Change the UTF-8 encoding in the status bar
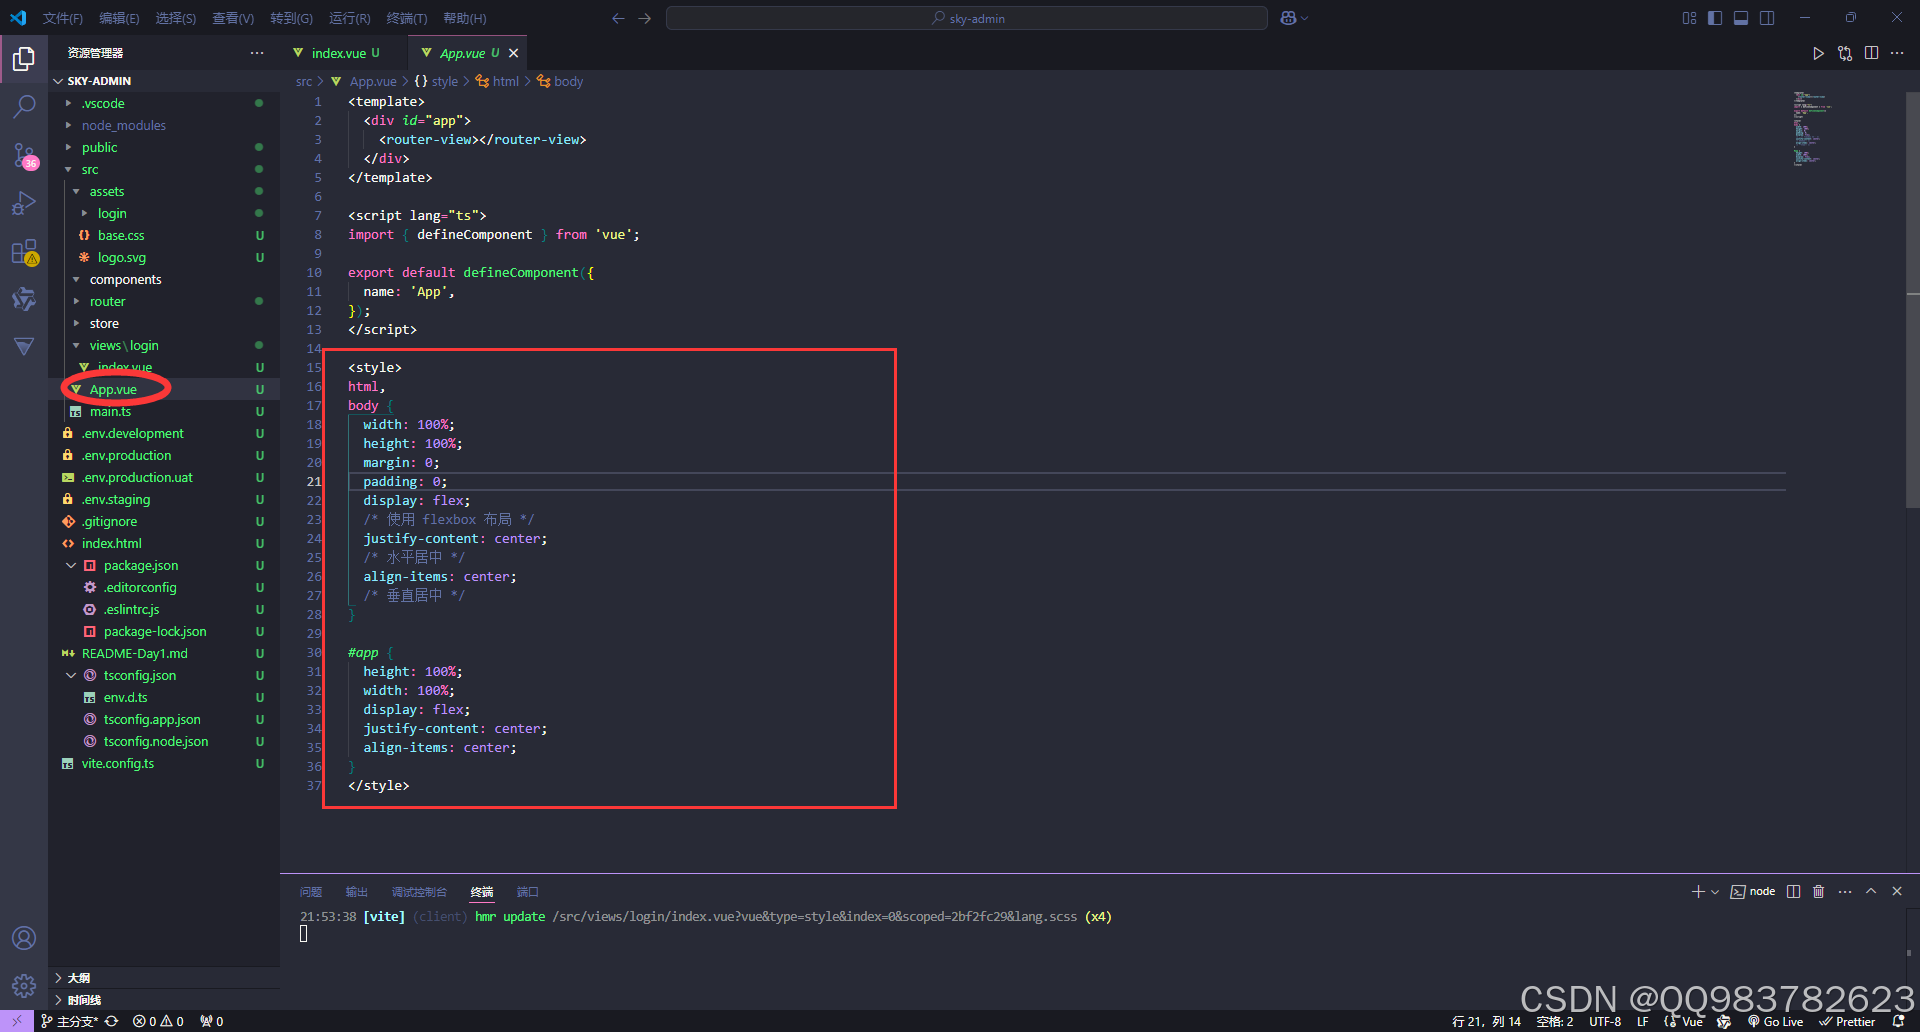Screen dimensions: 1920x1032 [1605, 1021]
